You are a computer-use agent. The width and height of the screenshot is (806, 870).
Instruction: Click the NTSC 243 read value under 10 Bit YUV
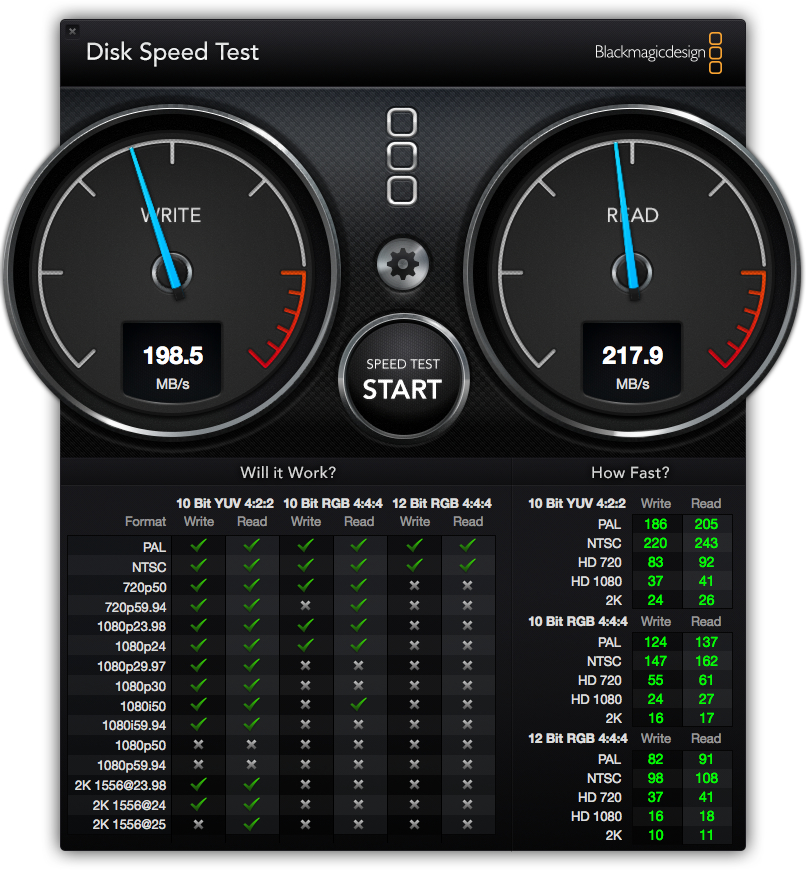click(706, 543)
